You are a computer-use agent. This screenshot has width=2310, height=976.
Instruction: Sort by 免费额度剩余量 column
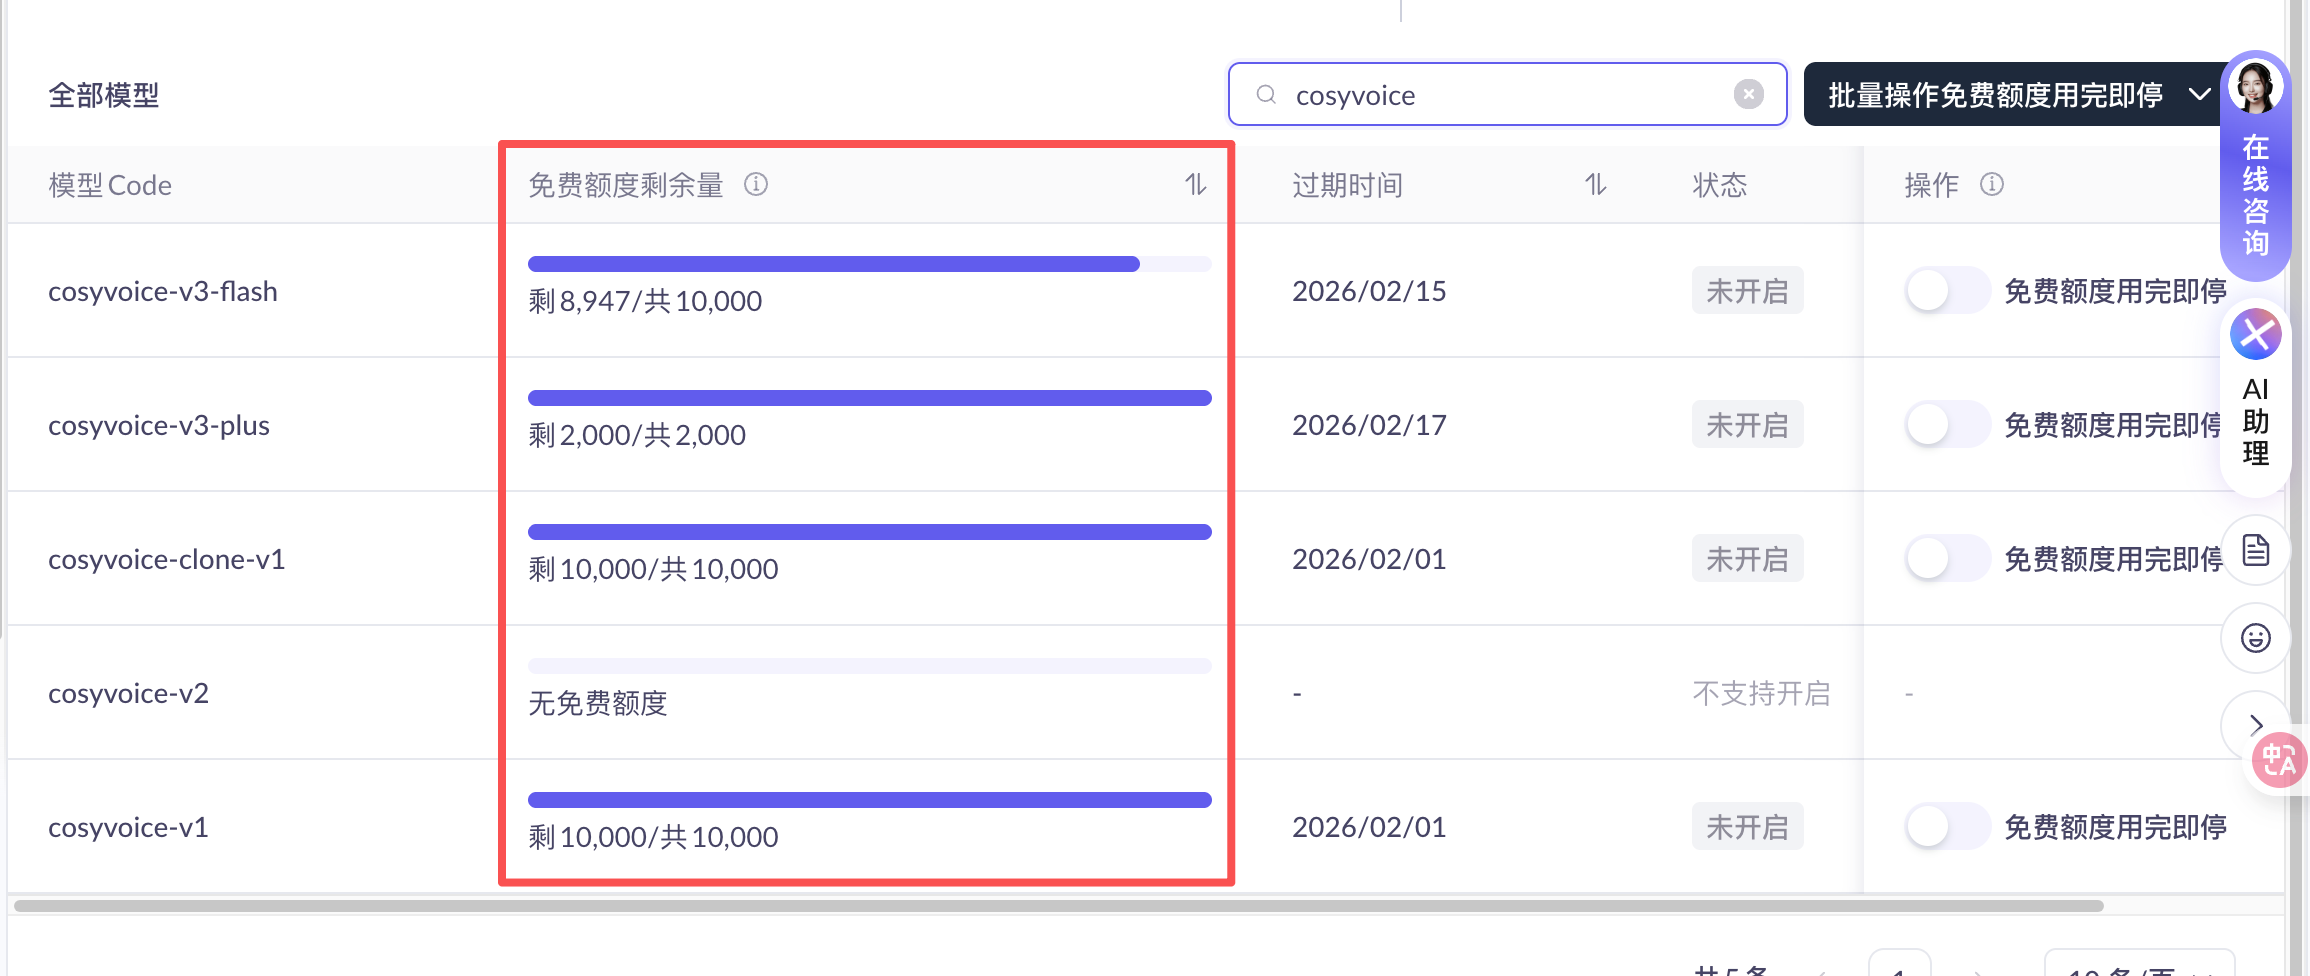(1196, 184)
